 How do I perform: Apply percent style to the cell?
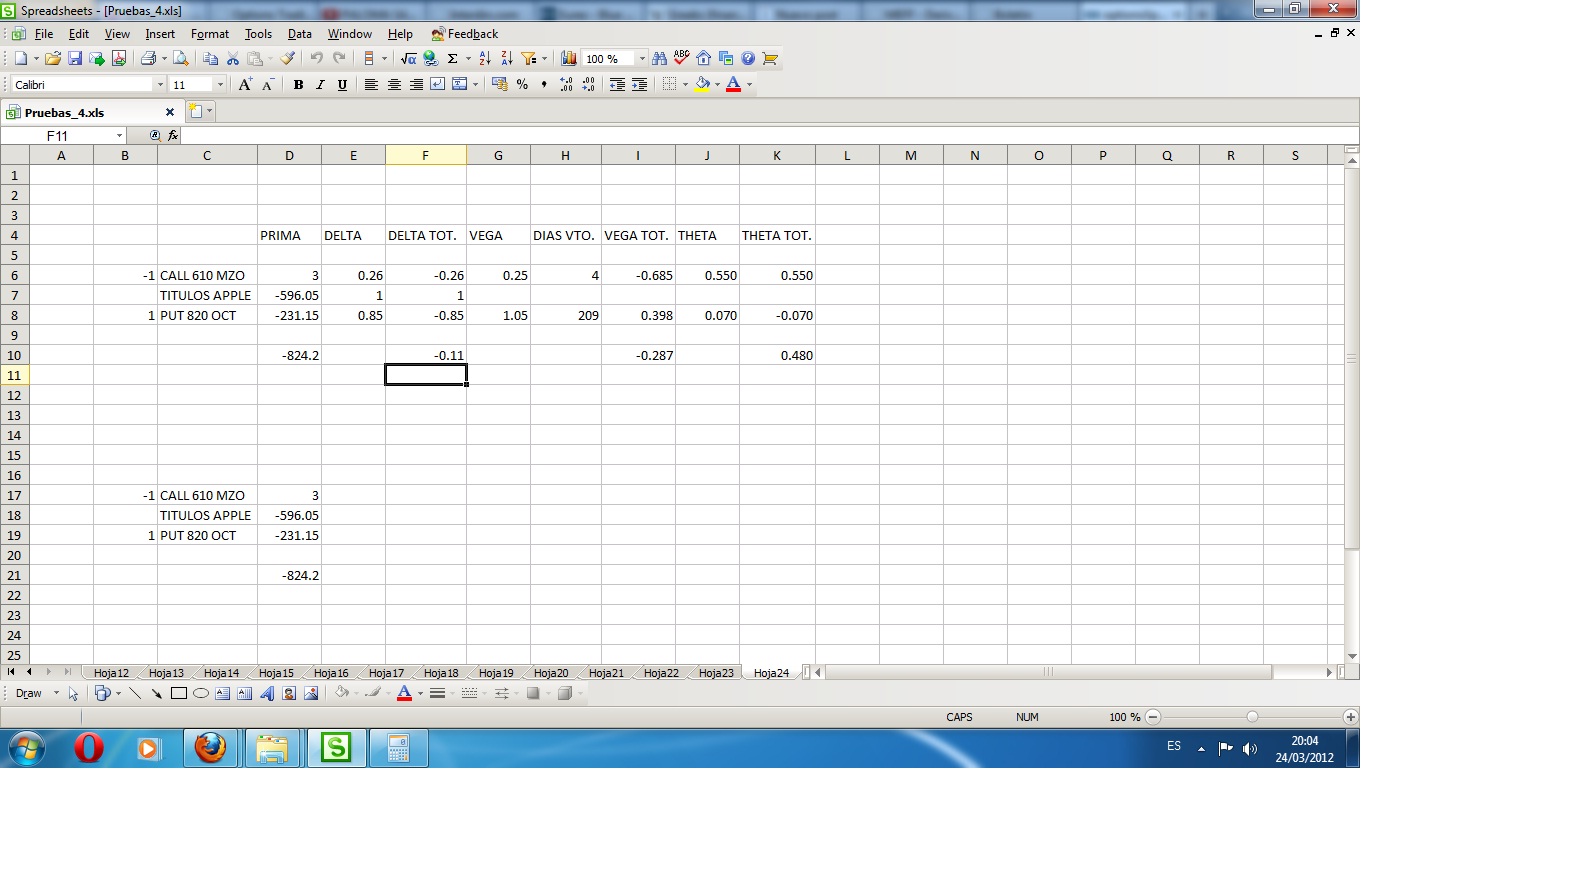(522, 85)
